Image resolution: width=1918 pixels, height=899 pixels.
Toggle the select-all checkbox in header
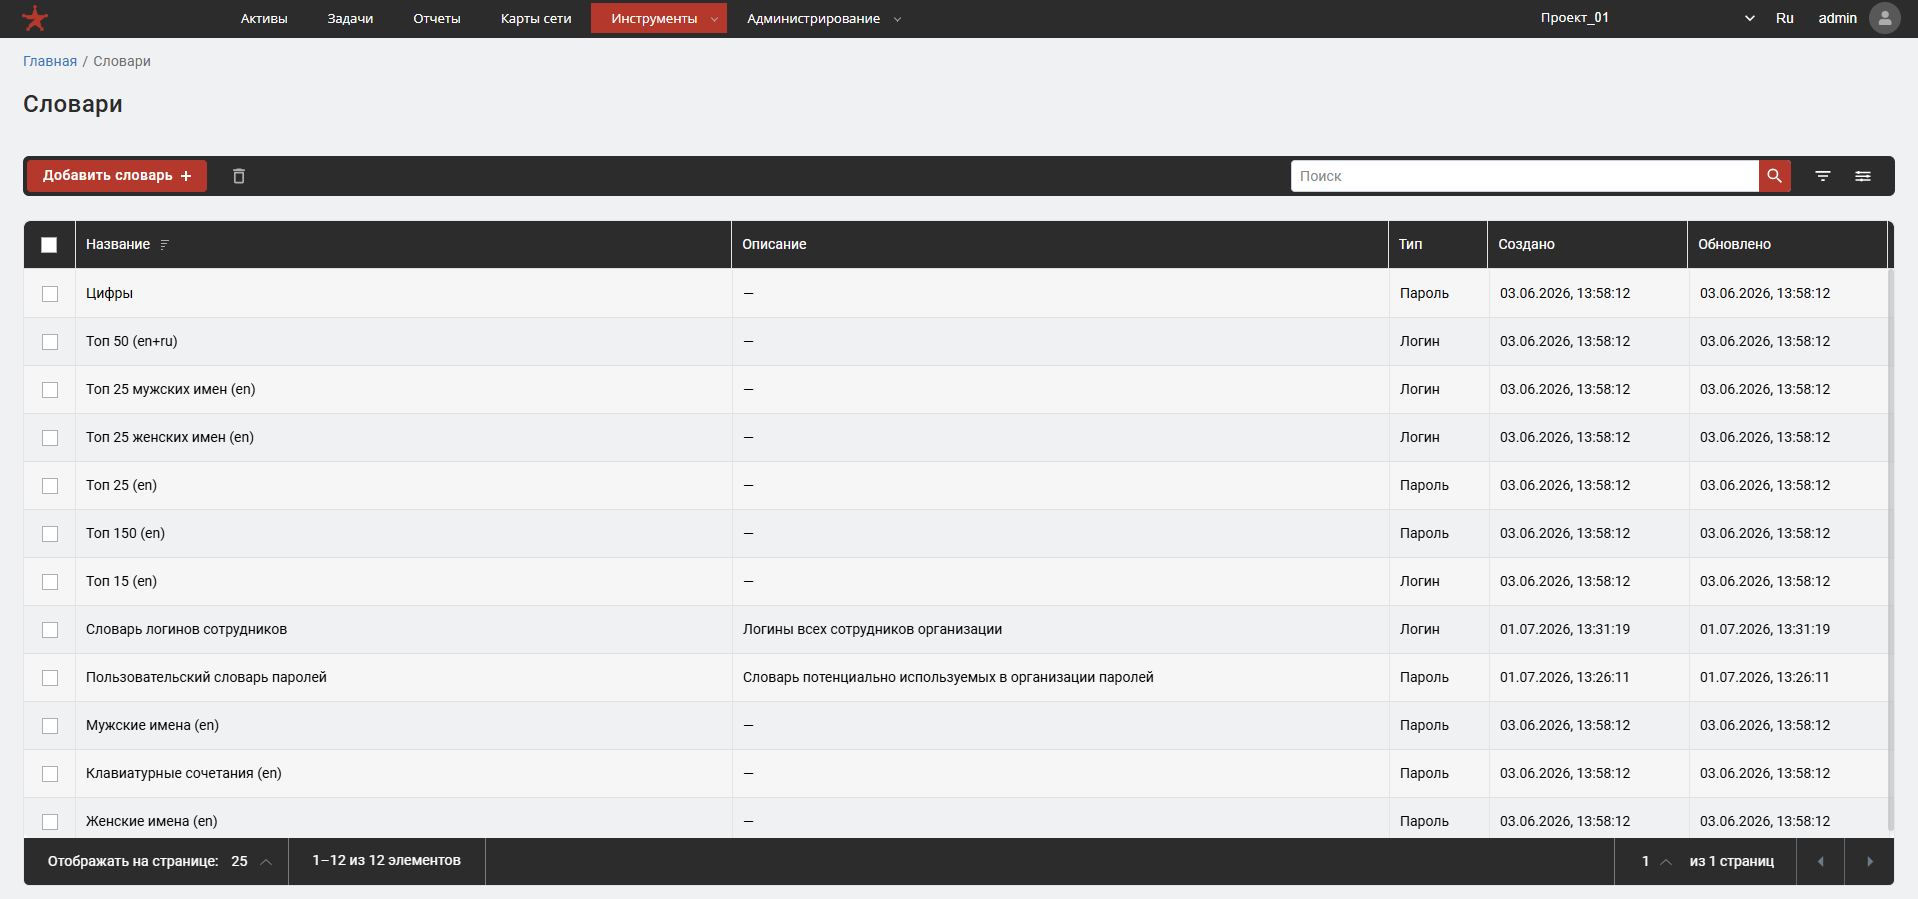[x=49, y=245]
